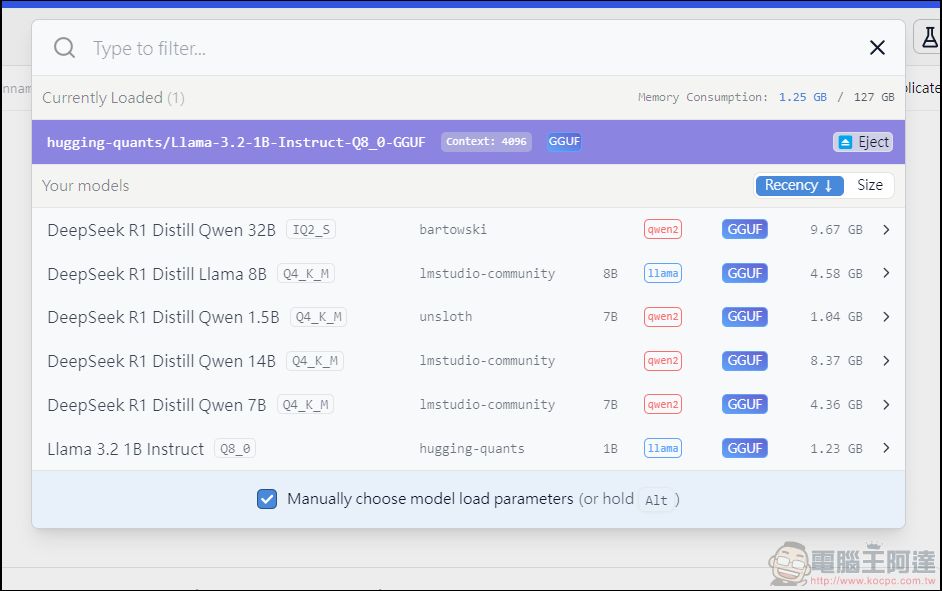
Task: Expand DeepSeek R1 Distill Llama 8B chevron
Action: [886, 273]
